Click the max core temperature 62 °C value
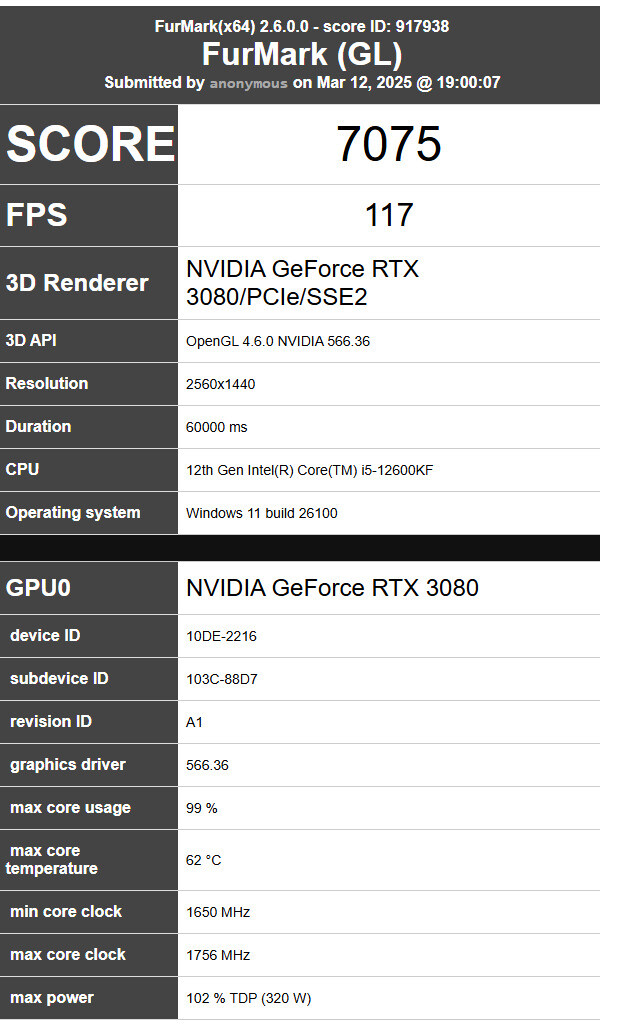Image resolution: width=633 pixels, height=1027 pixels. point(204,860)
